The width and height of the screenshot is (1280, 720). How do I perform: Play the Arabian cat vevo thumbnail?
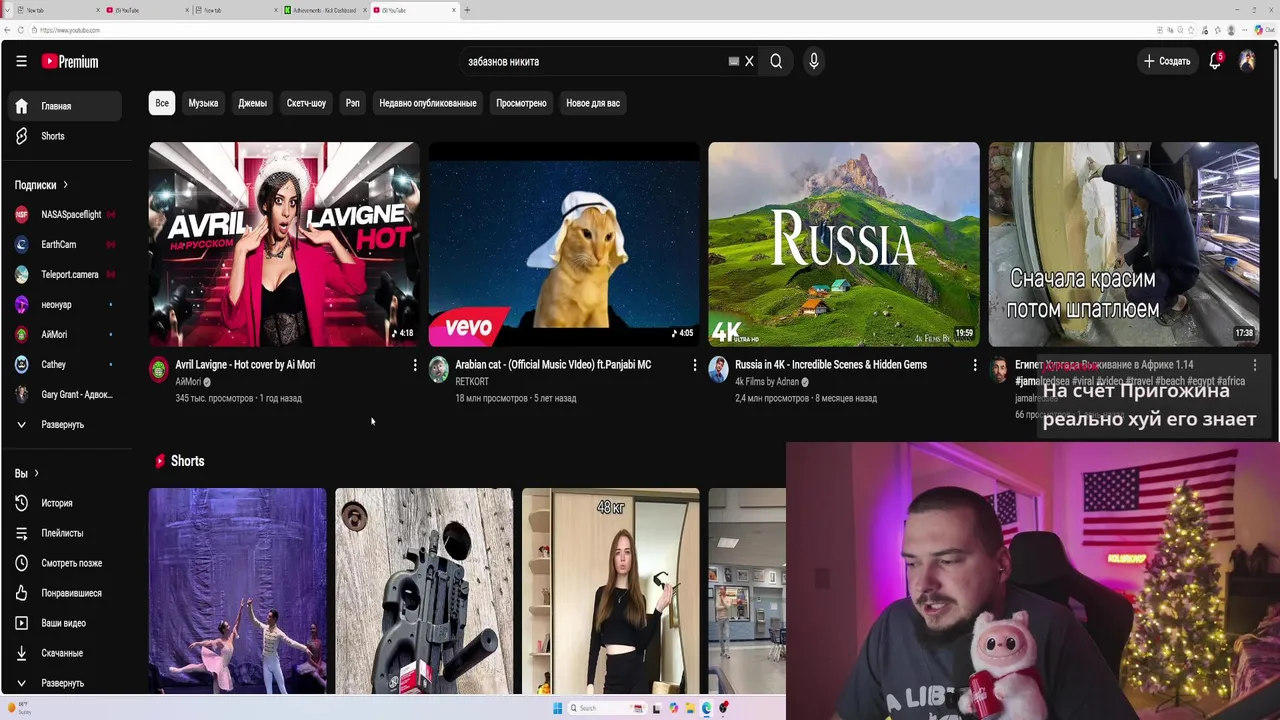[x=564, y=244]
